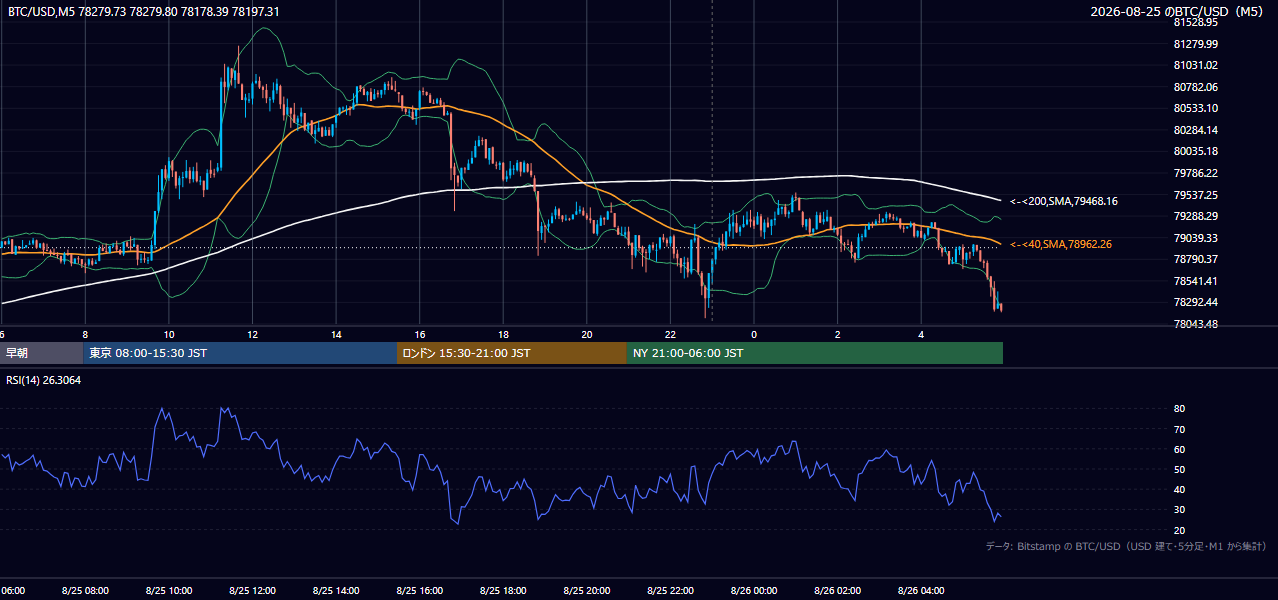Click hour label 22 under the price chart
Screen dimensions: 1278x600
670,334
